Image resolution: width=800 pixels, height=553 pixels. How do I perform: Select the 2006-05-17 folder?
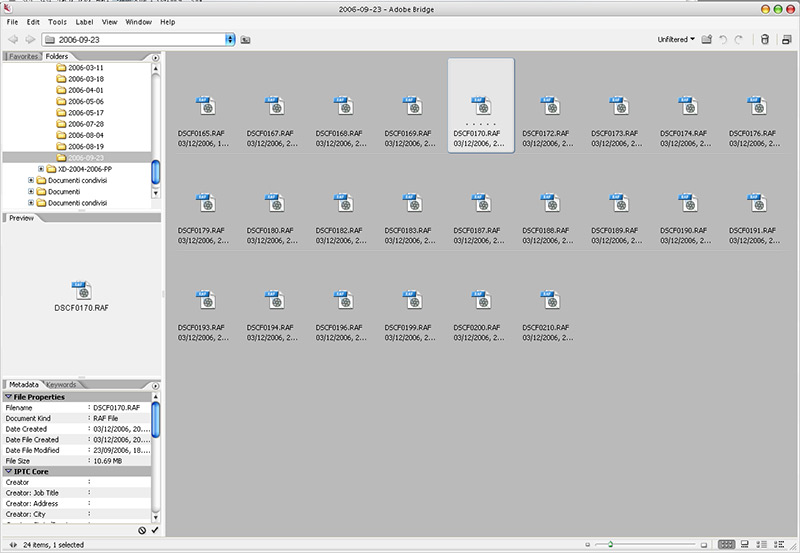pos(86,113)
